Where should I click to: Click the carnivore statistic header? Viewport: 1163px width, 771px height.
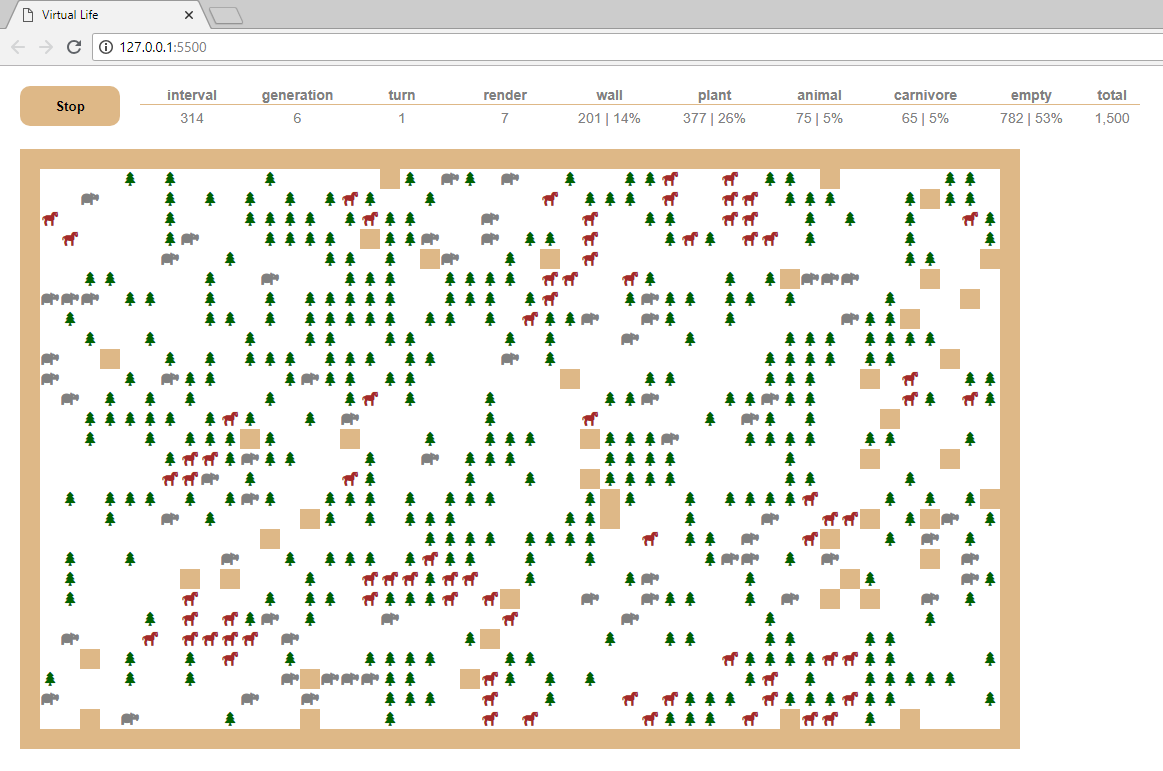click(925, 95)
